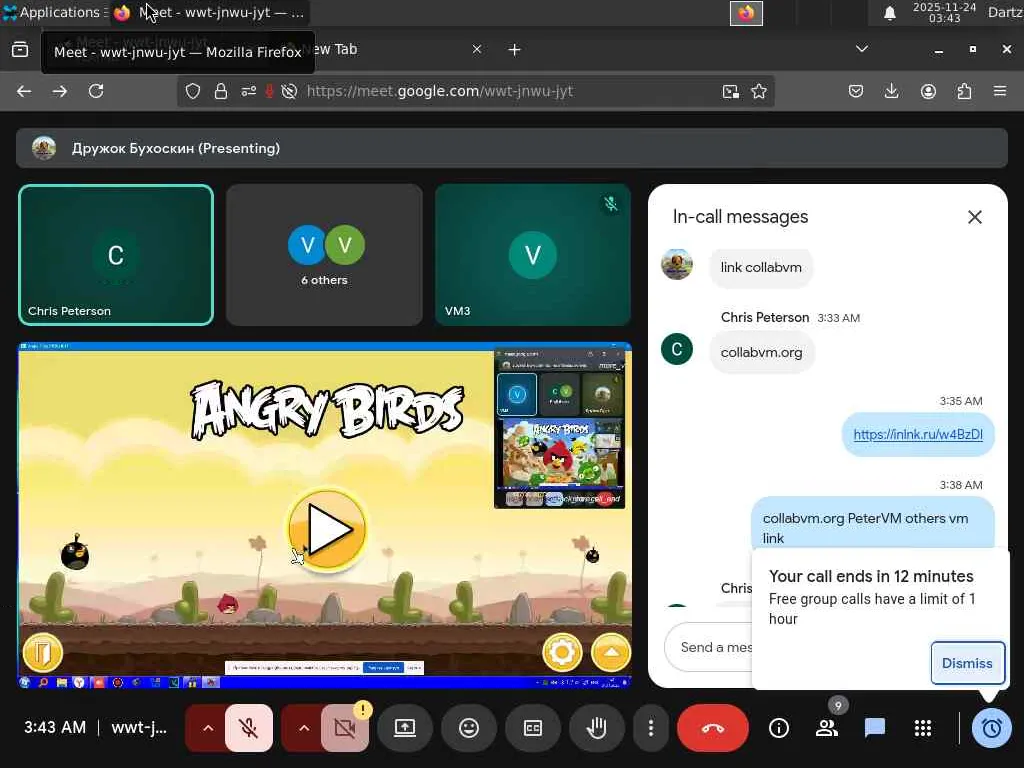Image resolution: width=1024 pixels, height=768 pixels.
Task: Toggle the chat panel icon
Action: (875, 728)
